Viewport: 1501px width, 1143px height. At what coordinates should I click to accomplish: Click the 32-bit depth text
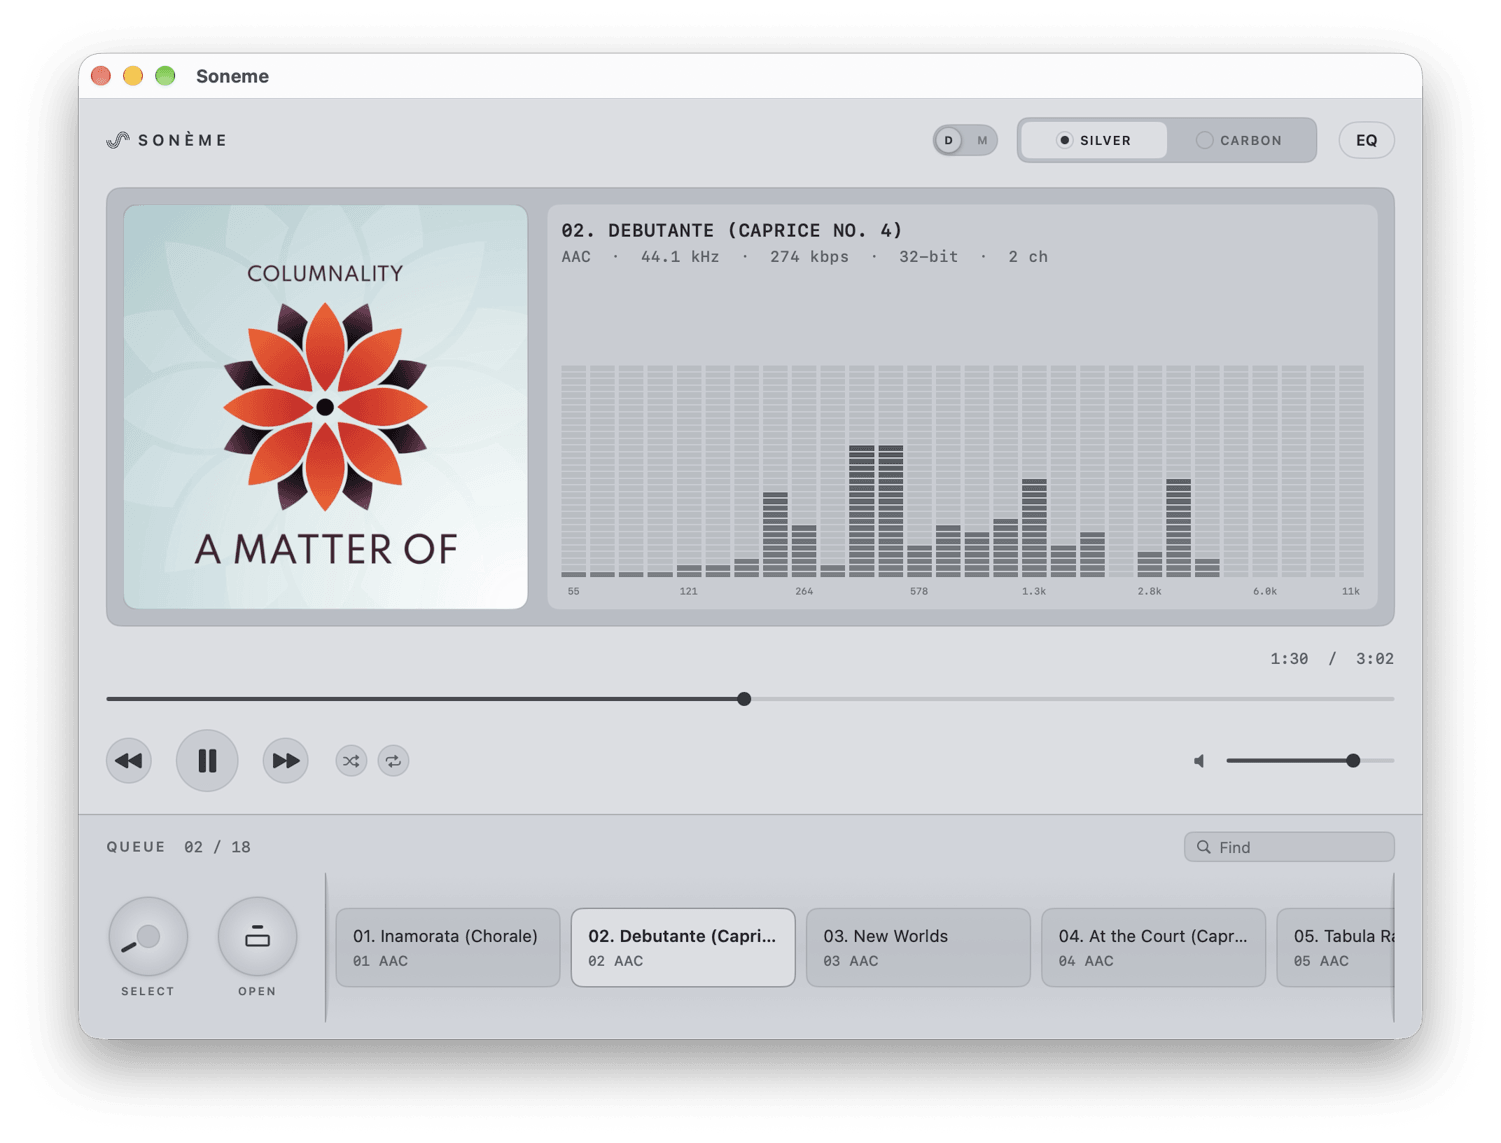tap(928, 257)
